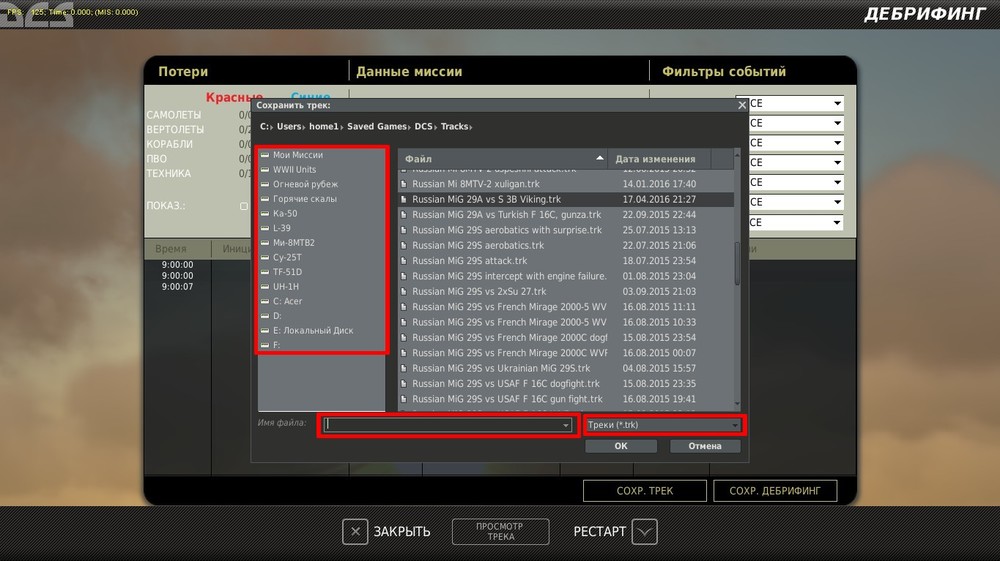Sort the list by Файл column header

point(503,159)
